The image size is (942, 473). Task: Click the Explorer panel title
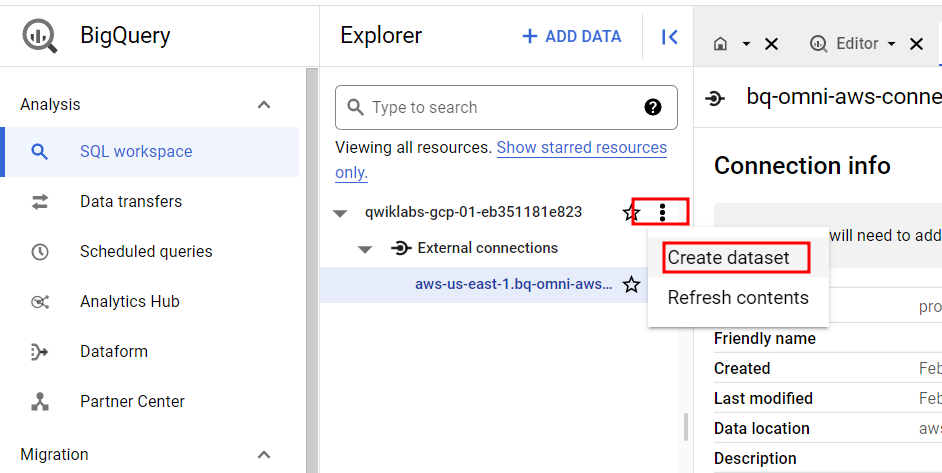381,35
